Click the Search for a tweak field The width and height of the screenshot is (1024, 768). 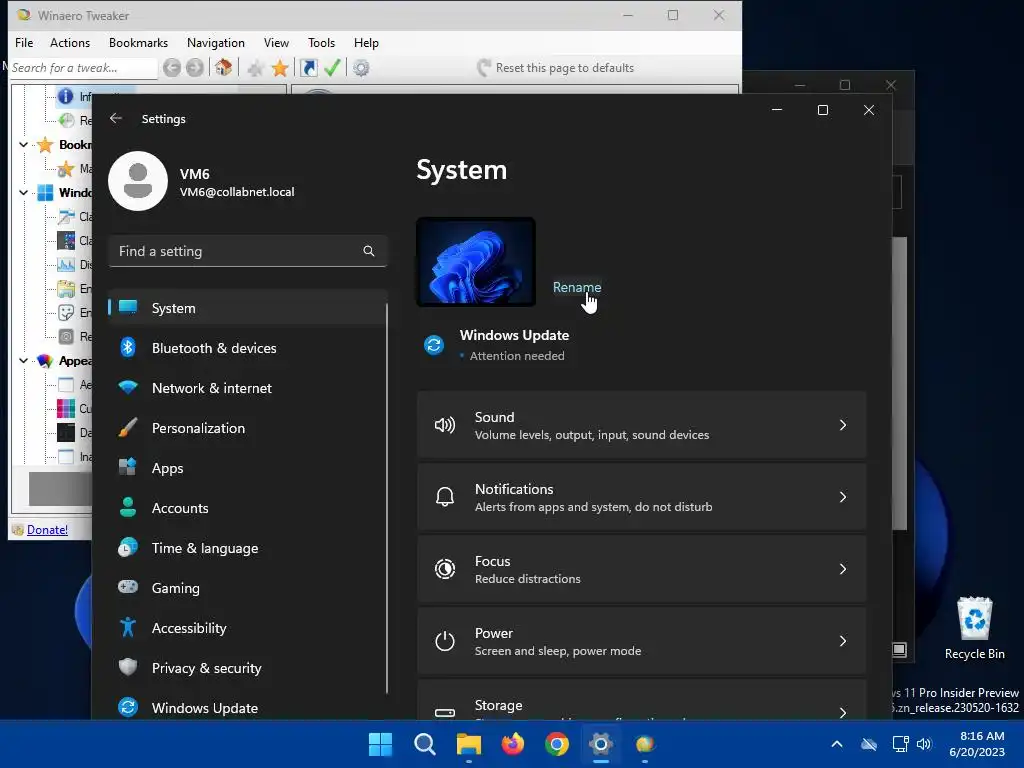[x=83, y=68]
